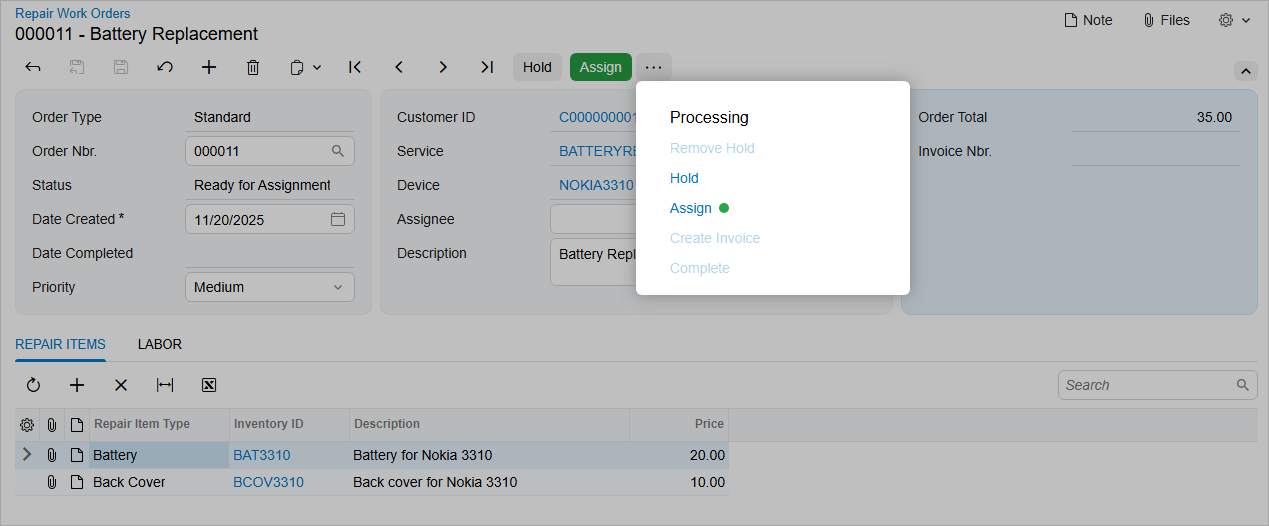Go to the first record

point(355,67)
